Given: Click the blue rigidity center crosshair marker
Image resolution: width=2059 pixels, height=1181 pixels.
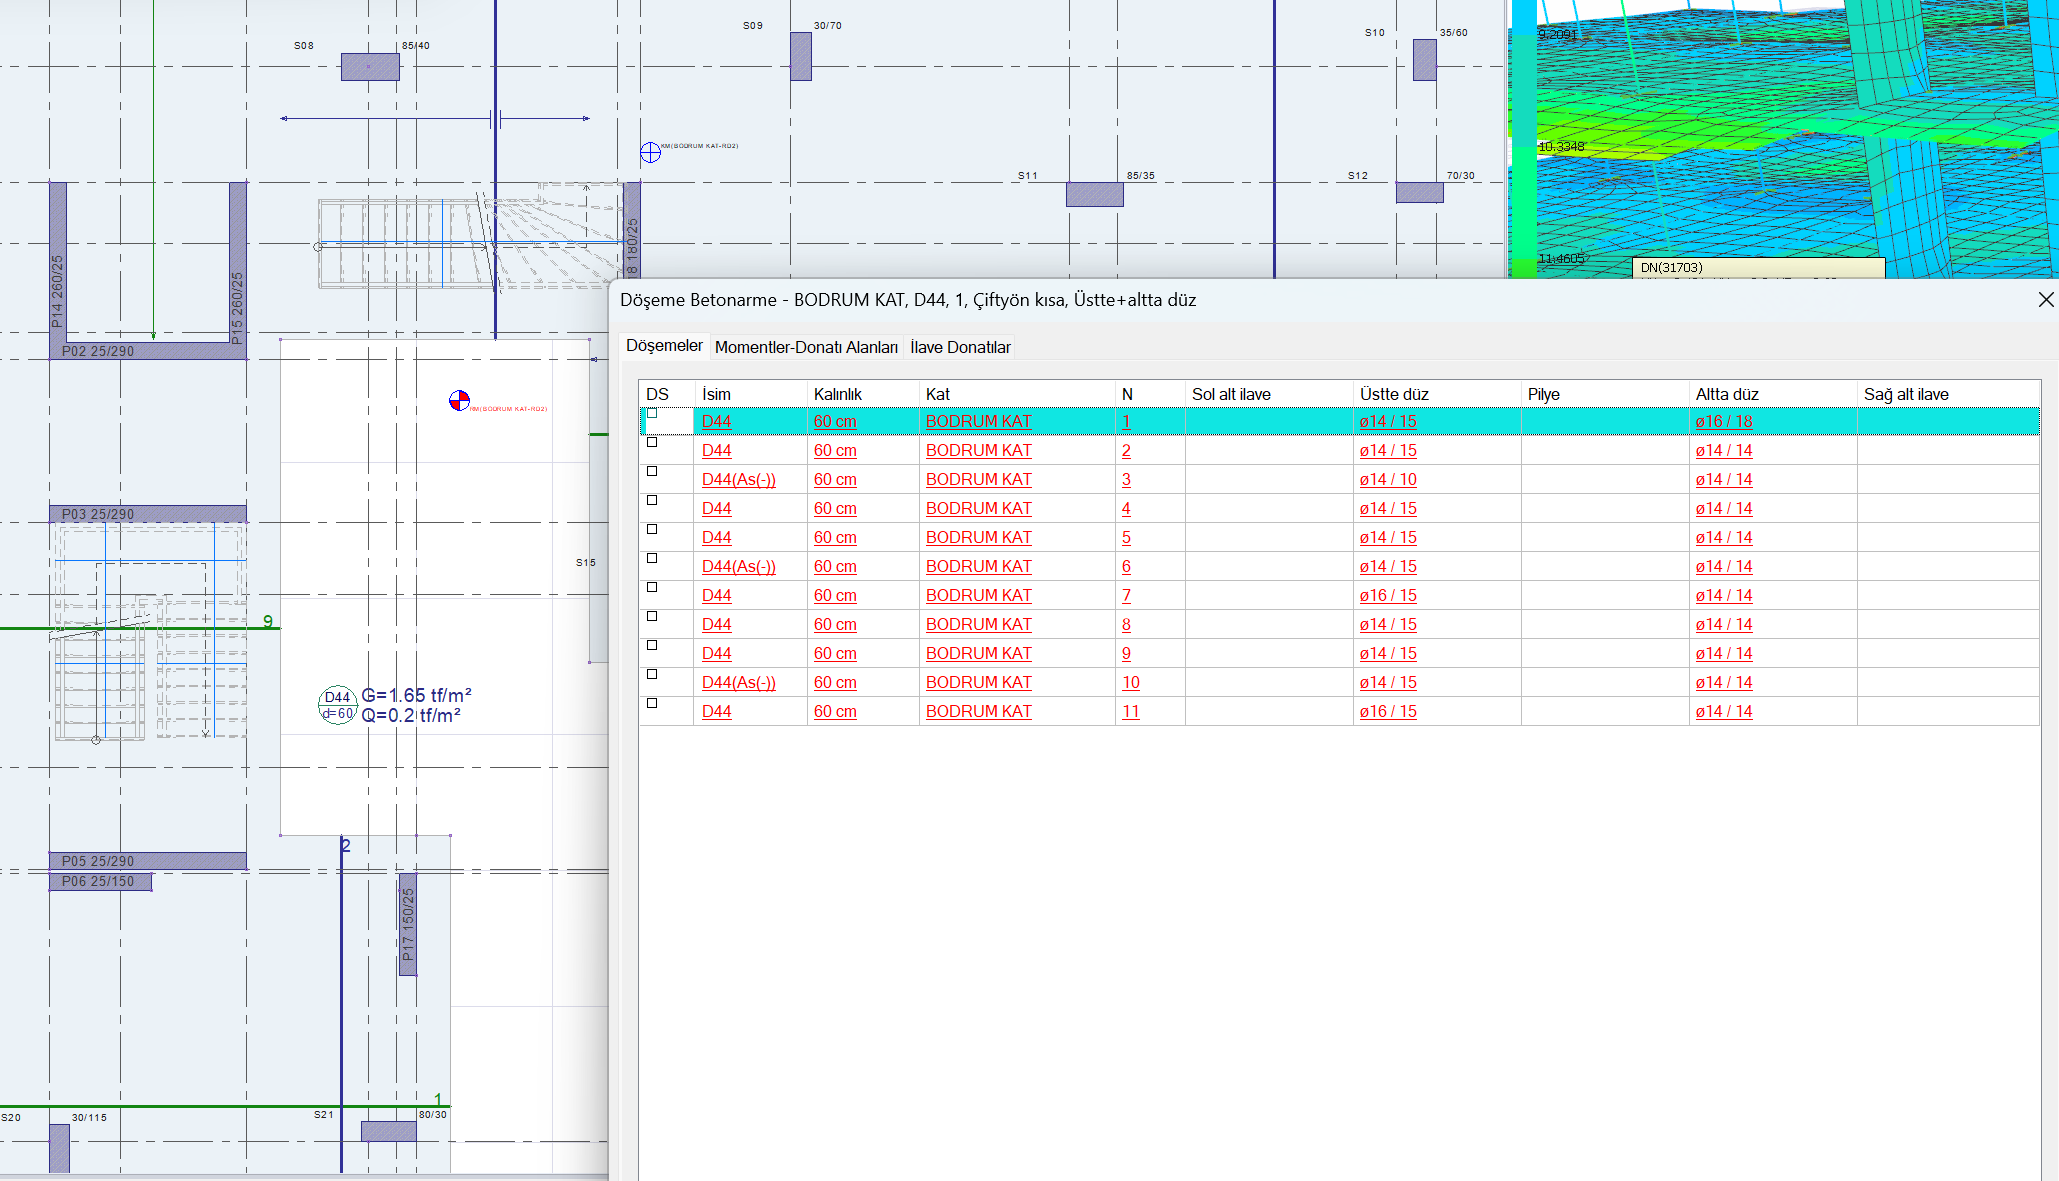Looking at the screenshot, I should point(650,152).
